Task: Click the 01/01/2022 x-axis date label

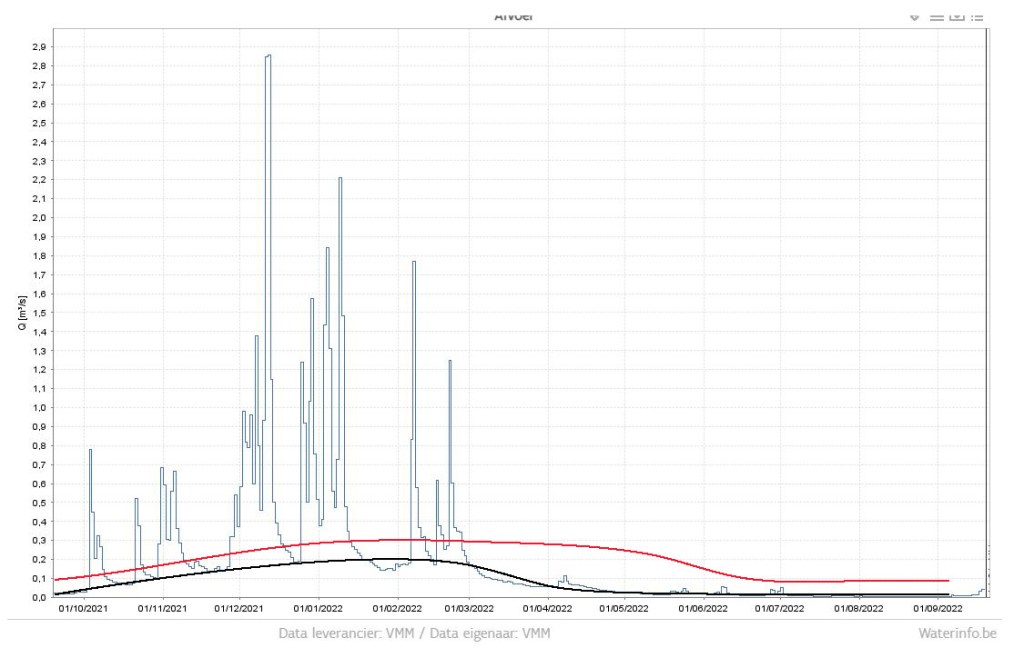Action: click(319, 607)
